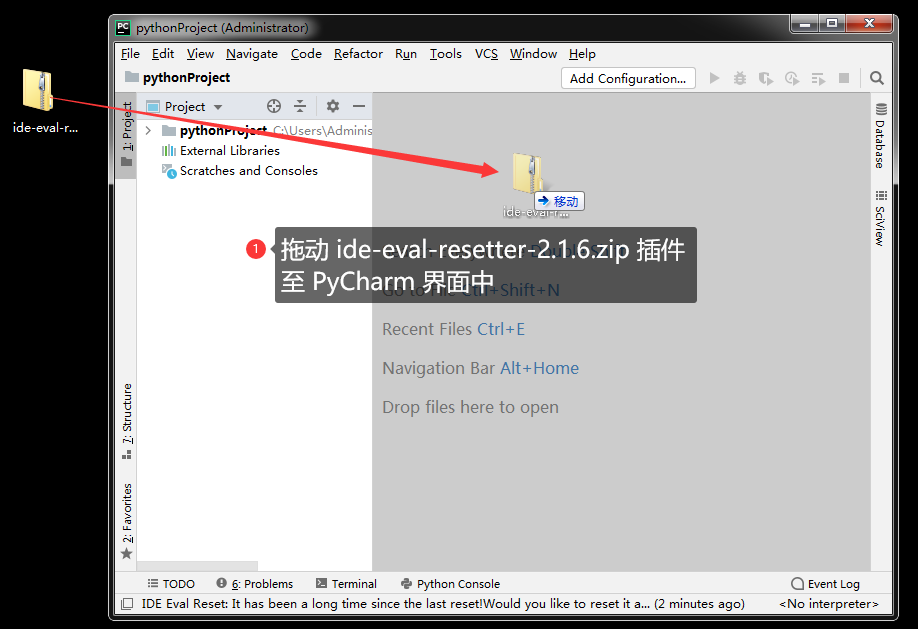Open the File menu

[x=130, y=54]
